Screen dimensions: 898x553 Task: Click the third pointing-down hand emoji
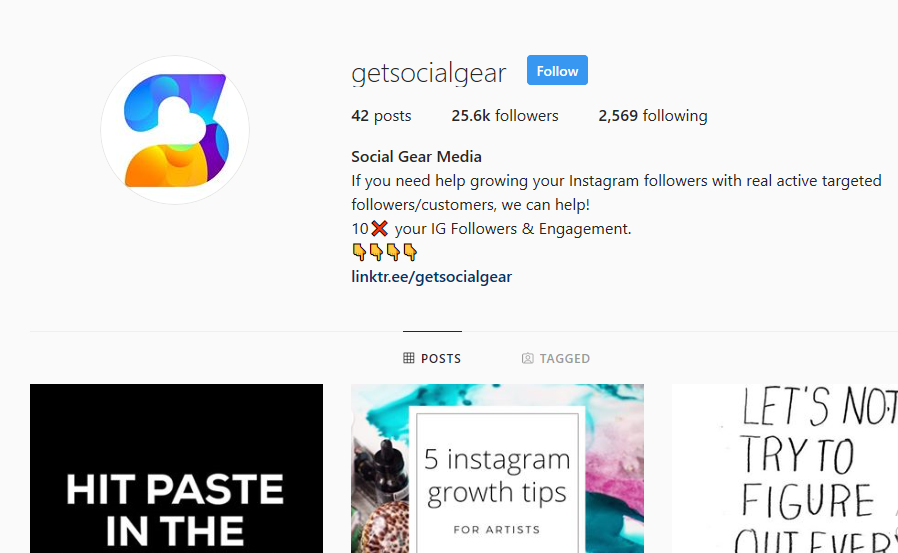click(393, 252)
